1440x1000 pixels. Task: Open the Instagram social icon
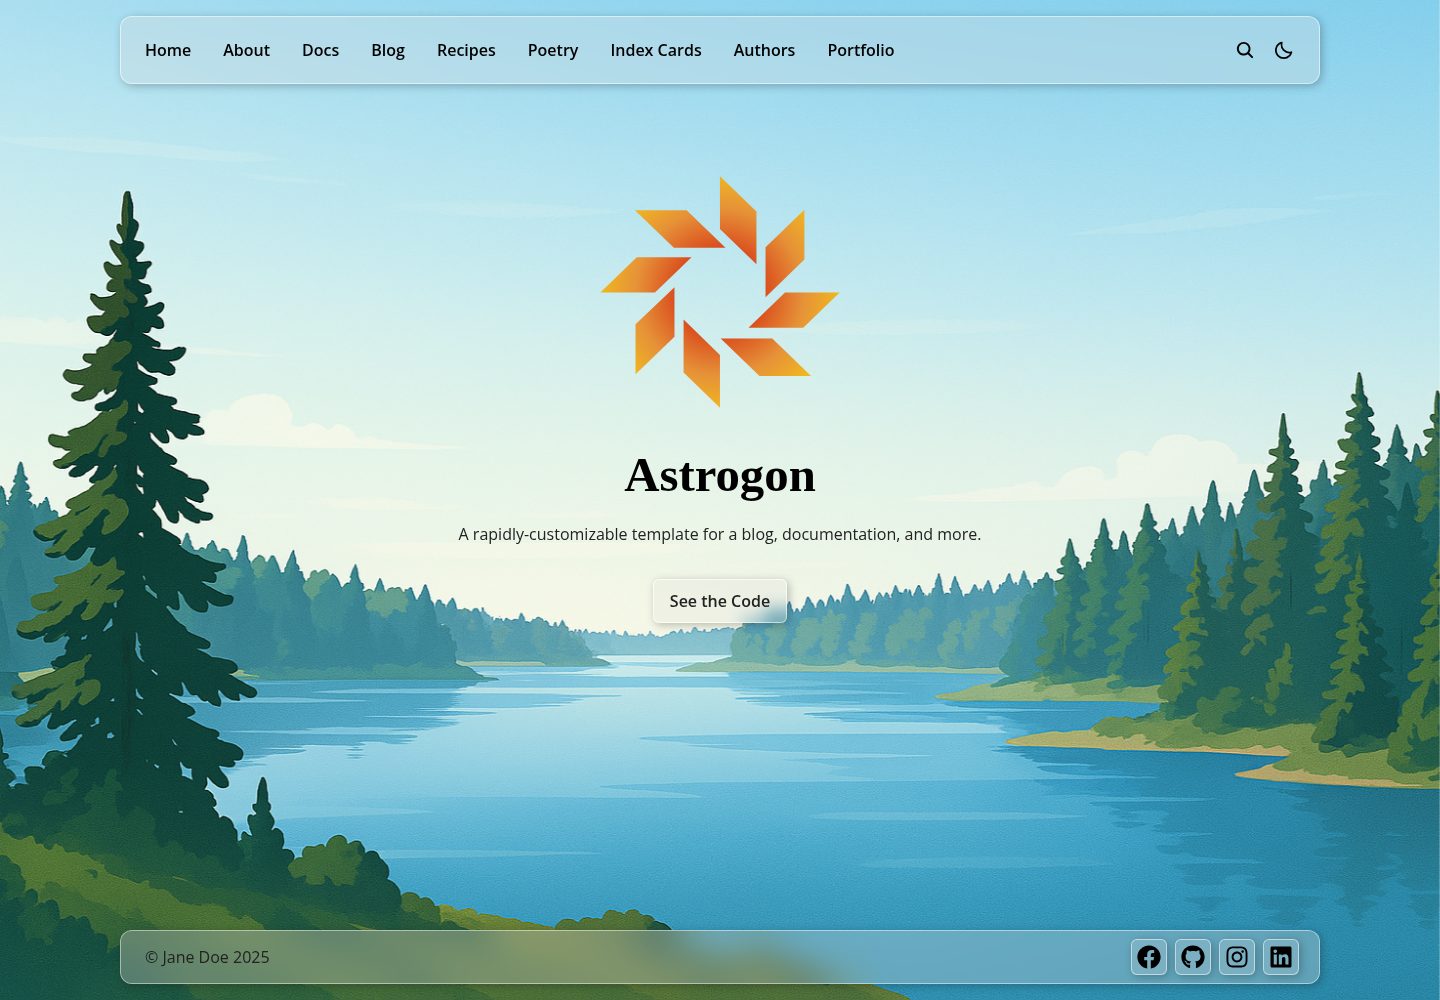pyautogui.click(x=1237, y=957)
